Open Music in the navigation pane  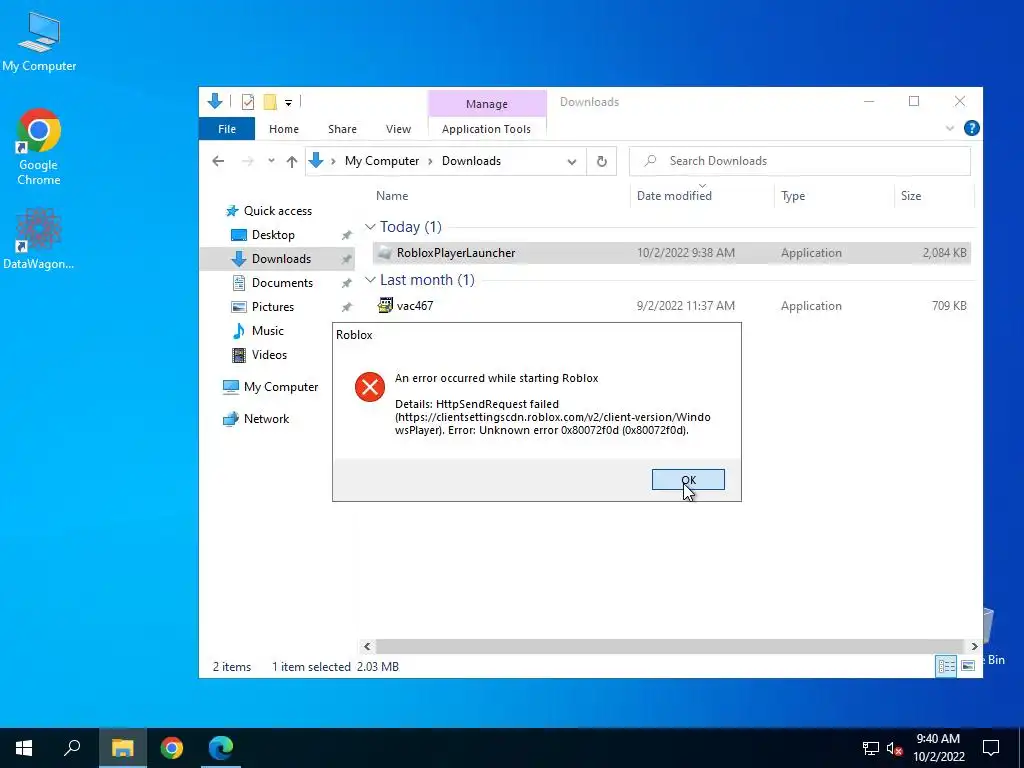pyautogui.click(x=267, y=330)
